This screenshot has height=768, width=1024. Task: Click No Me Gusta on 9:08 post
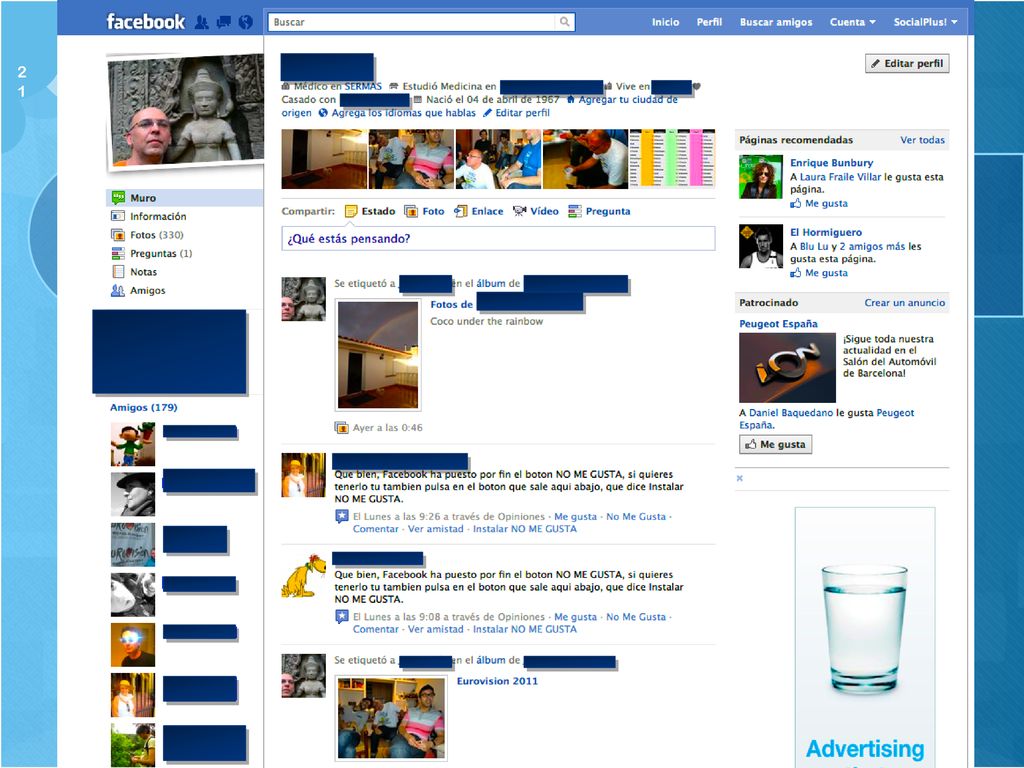coord(635,616)
